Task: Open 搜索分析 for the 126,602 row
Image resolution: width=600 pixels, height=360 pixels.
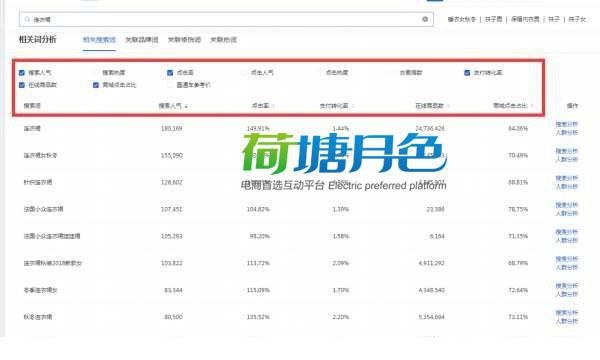Action: tap(567, 178)
